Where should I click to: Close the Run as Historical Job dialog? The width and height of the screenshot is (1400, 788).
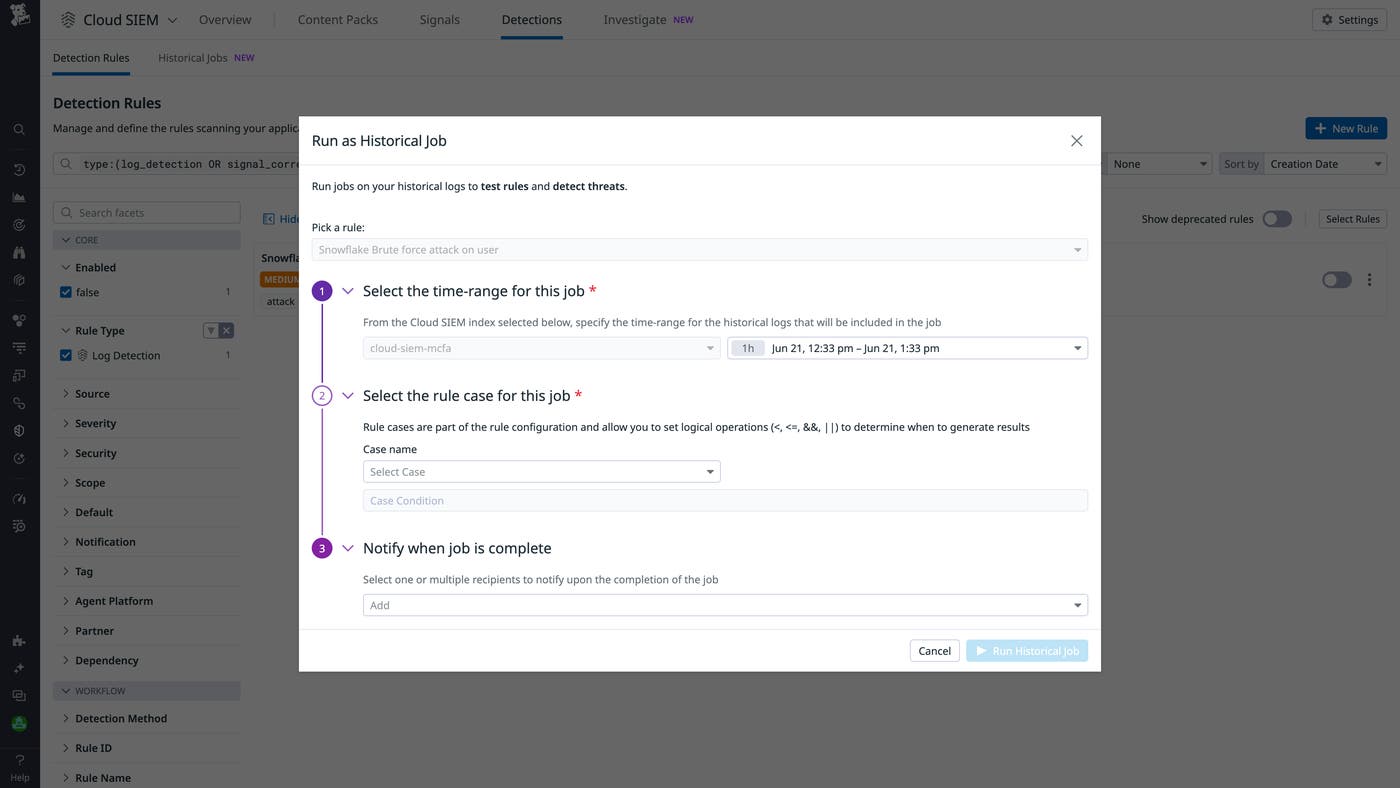coord(1077,141)
